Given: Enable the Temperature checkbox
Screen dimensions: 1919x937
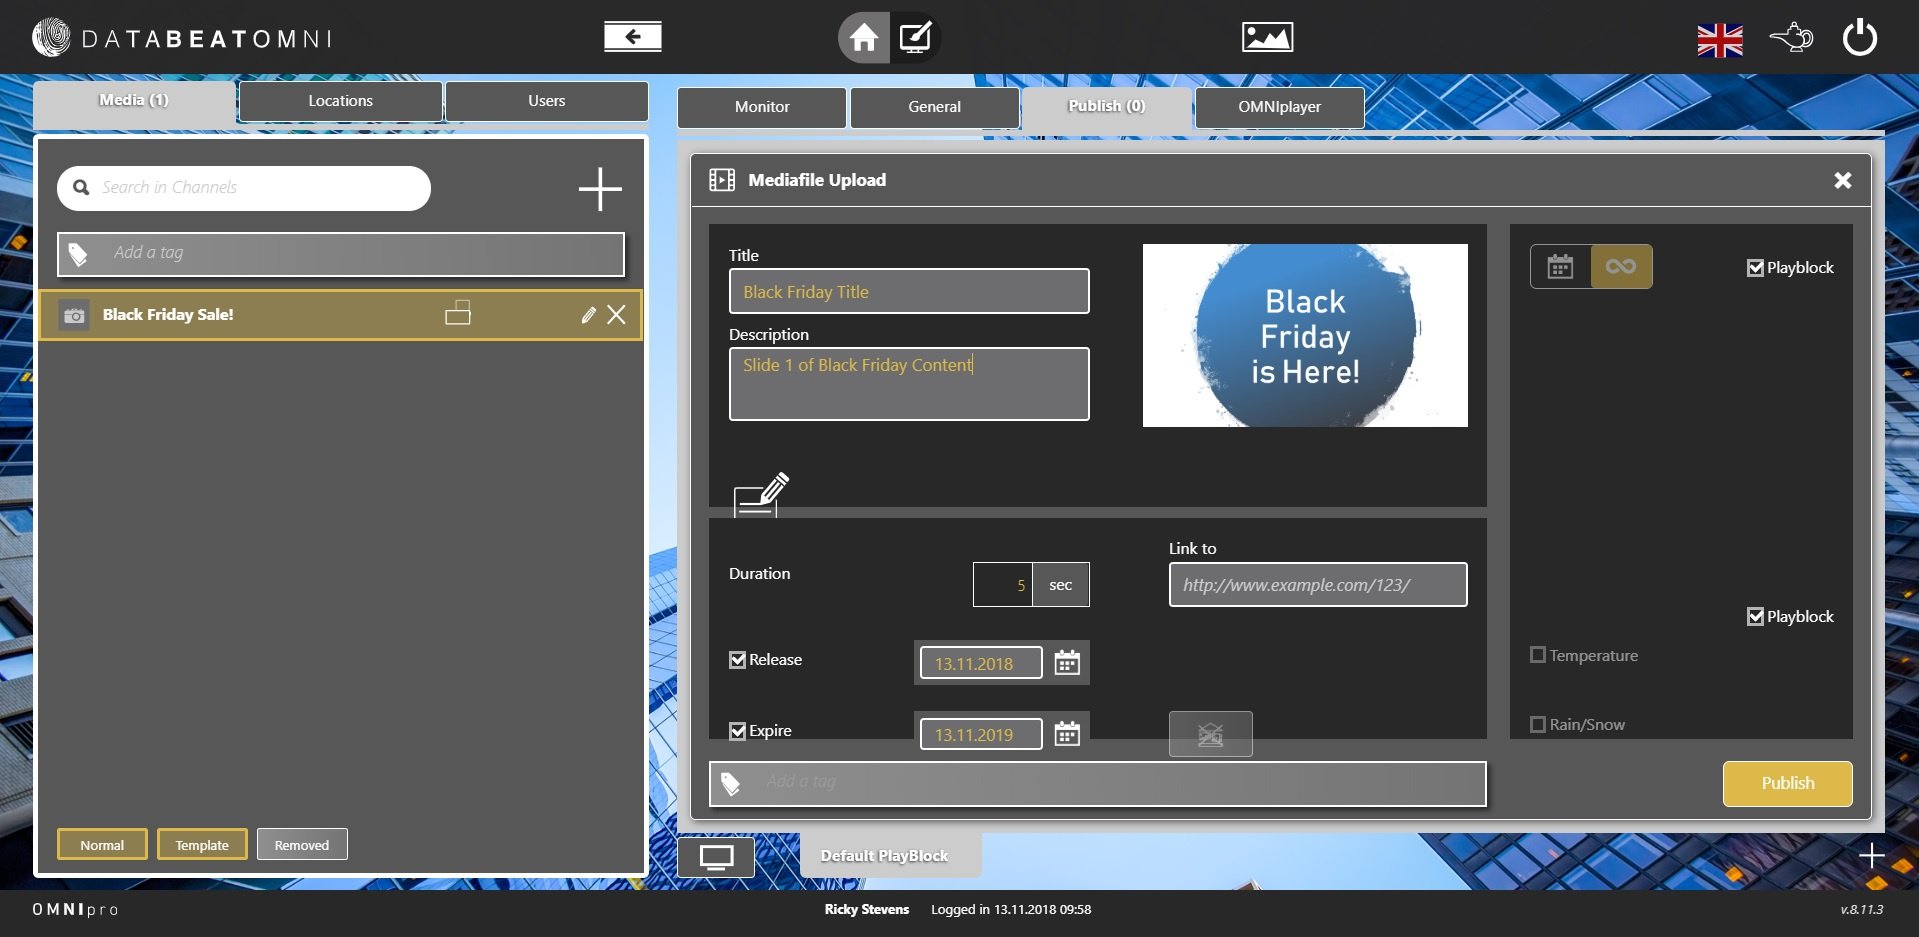Looking at the screenshot, I should pos(1538,655).
